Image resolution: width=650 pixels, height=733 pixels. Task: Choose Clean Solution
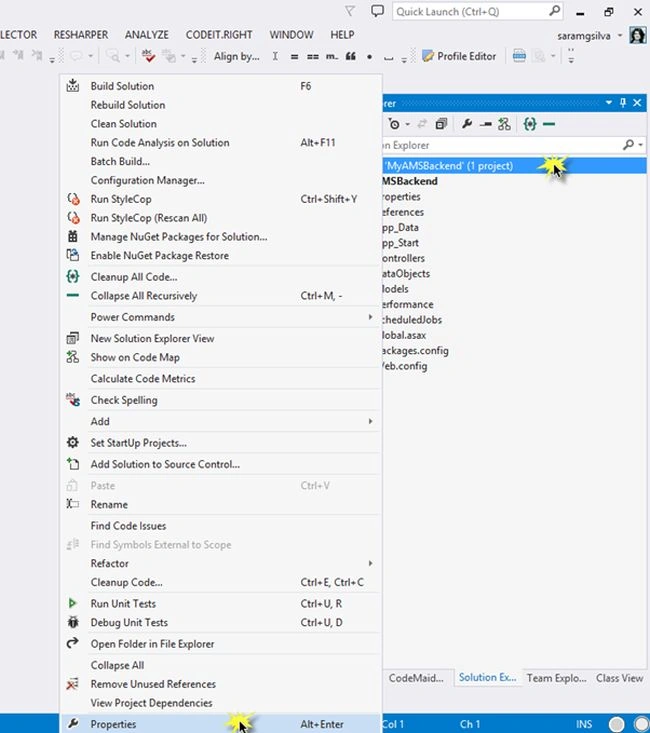tap(221, 123)
